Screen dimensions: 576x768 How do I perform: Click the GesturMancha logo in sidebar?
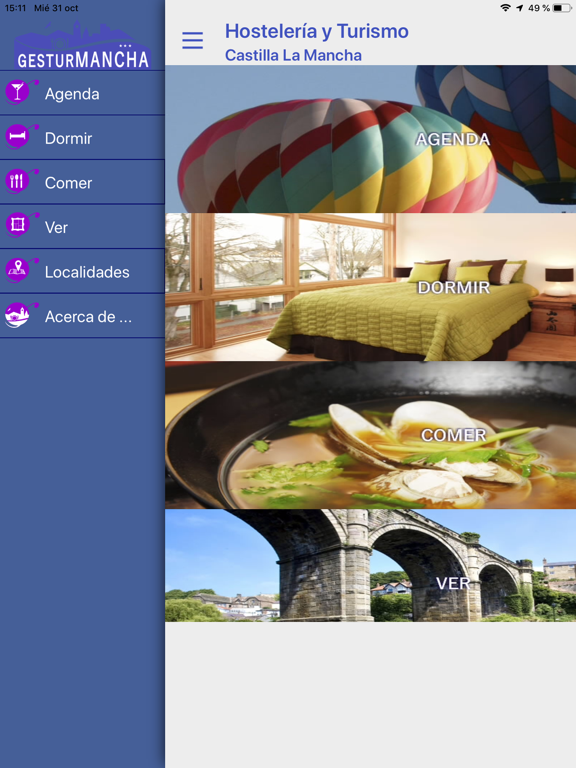click(82, 46)
